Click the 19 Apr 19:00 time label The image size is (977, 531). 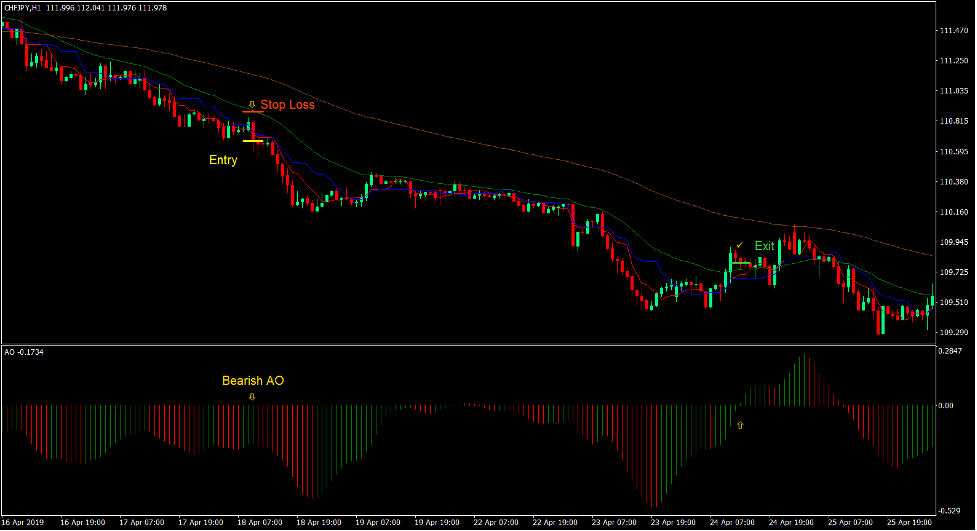[437, 522]
